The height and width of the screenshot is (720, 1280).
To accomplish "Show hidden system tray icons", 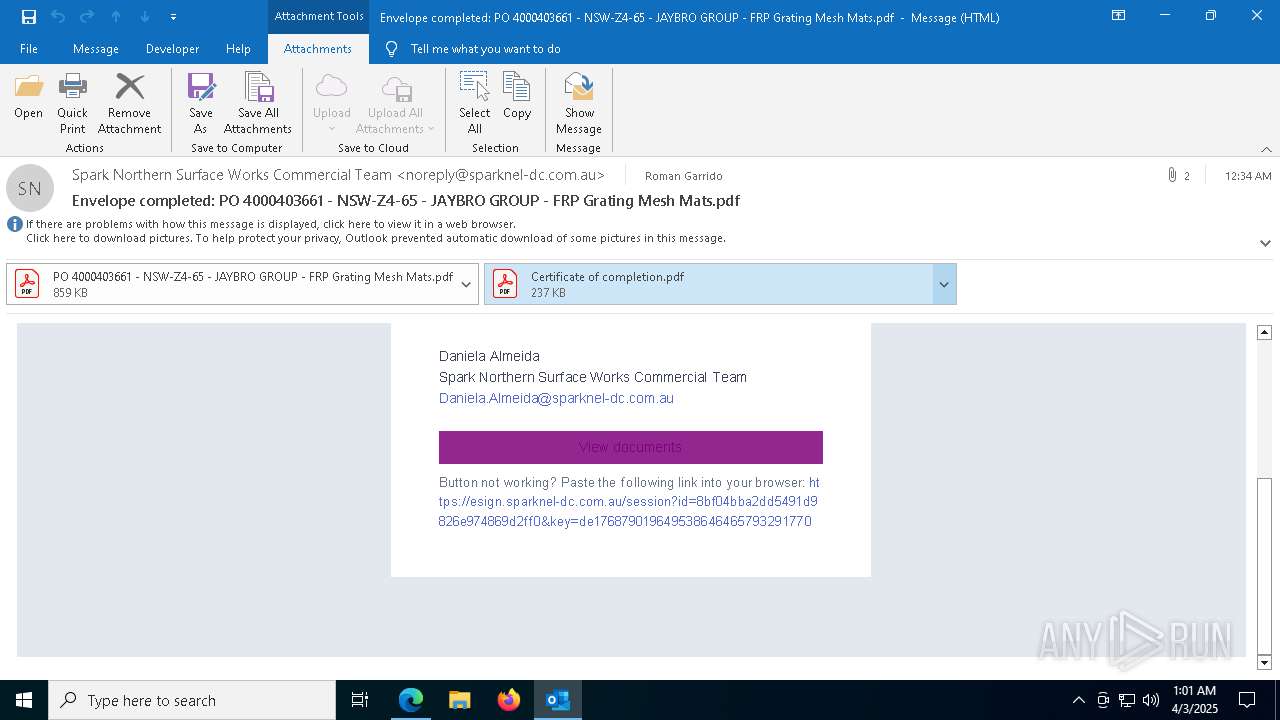I will 1078,700.
